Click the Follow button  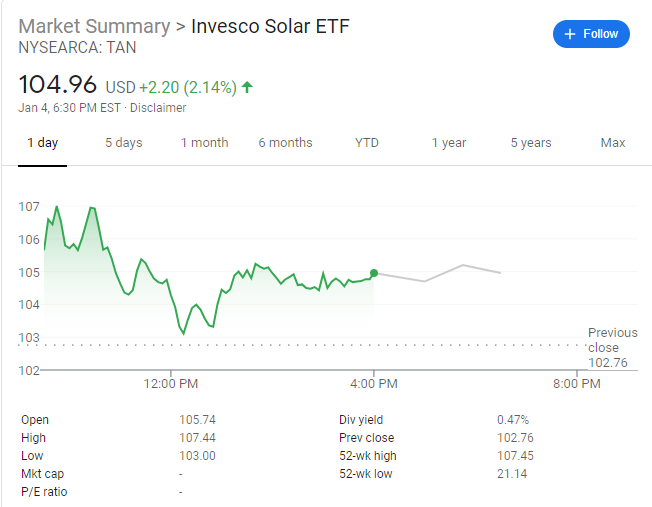[x=591, y=34]
